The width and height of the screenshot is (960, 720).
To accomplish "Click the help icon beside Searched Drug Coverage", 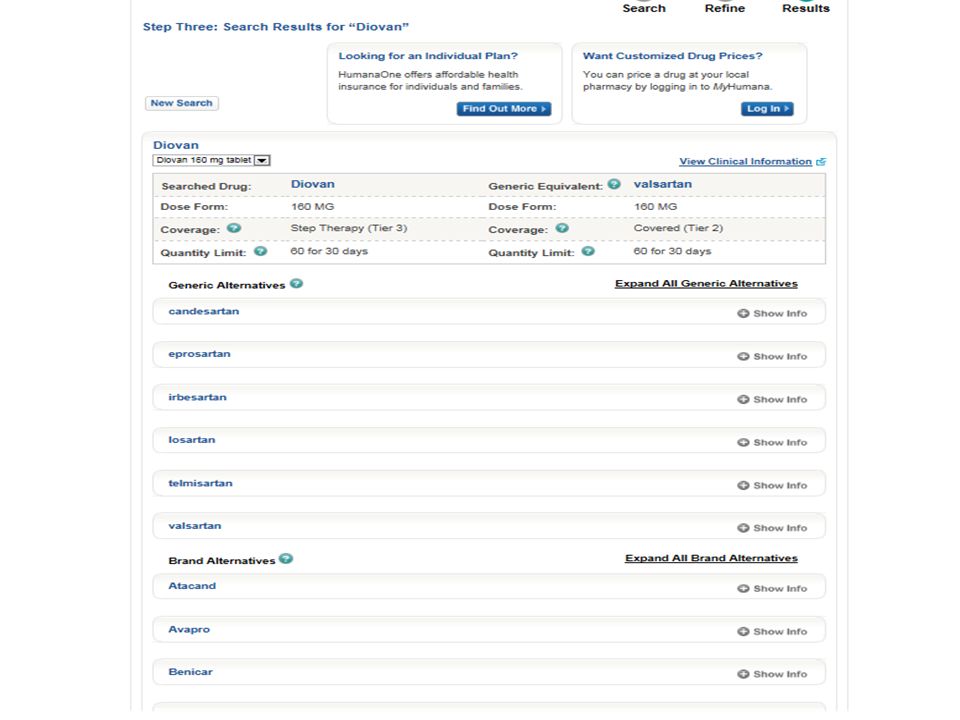I will (234, 228).
